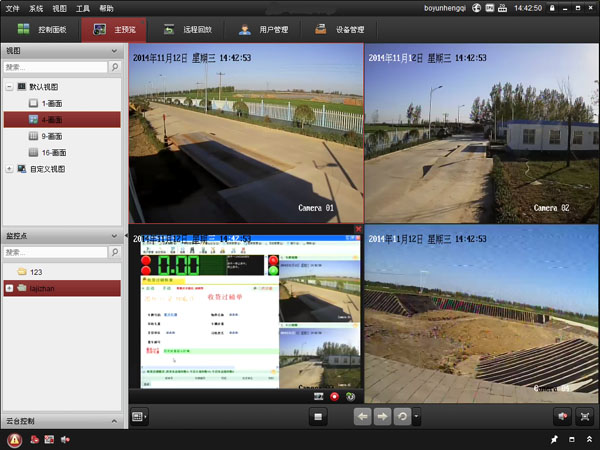Select the 9-画面 layout

tap(51, 136)
